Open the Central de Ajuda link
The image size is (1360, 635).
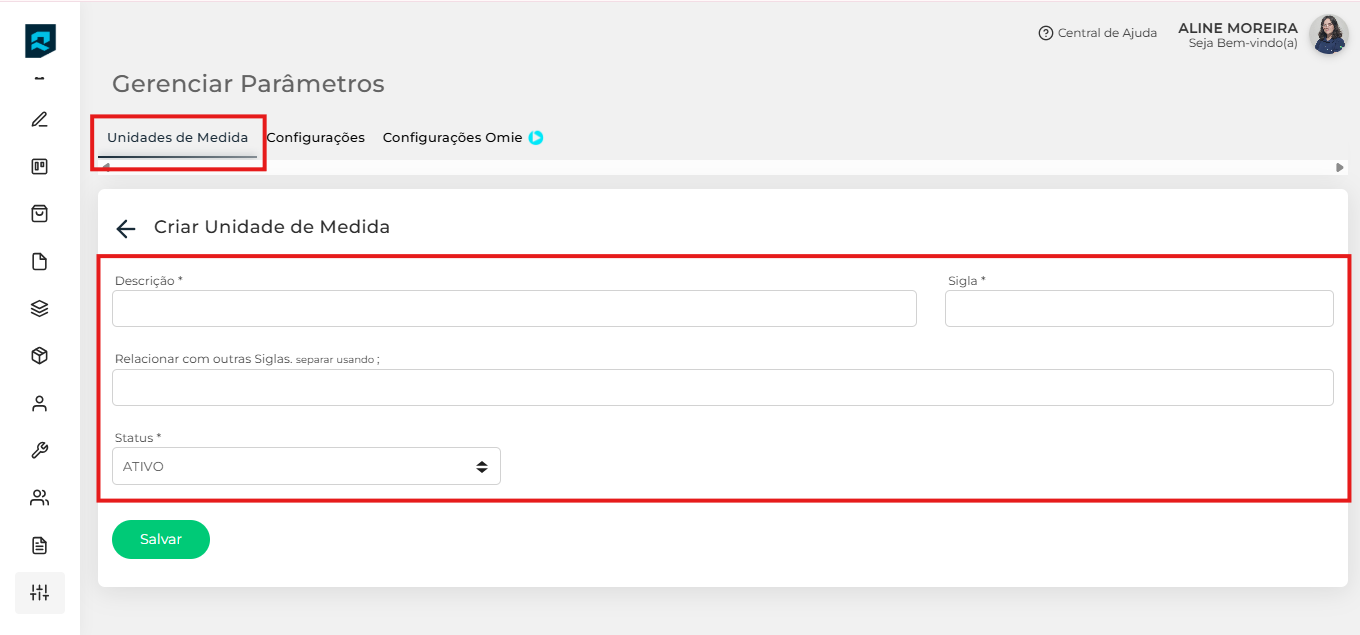pyautogui.click(x=1097, y=33)
